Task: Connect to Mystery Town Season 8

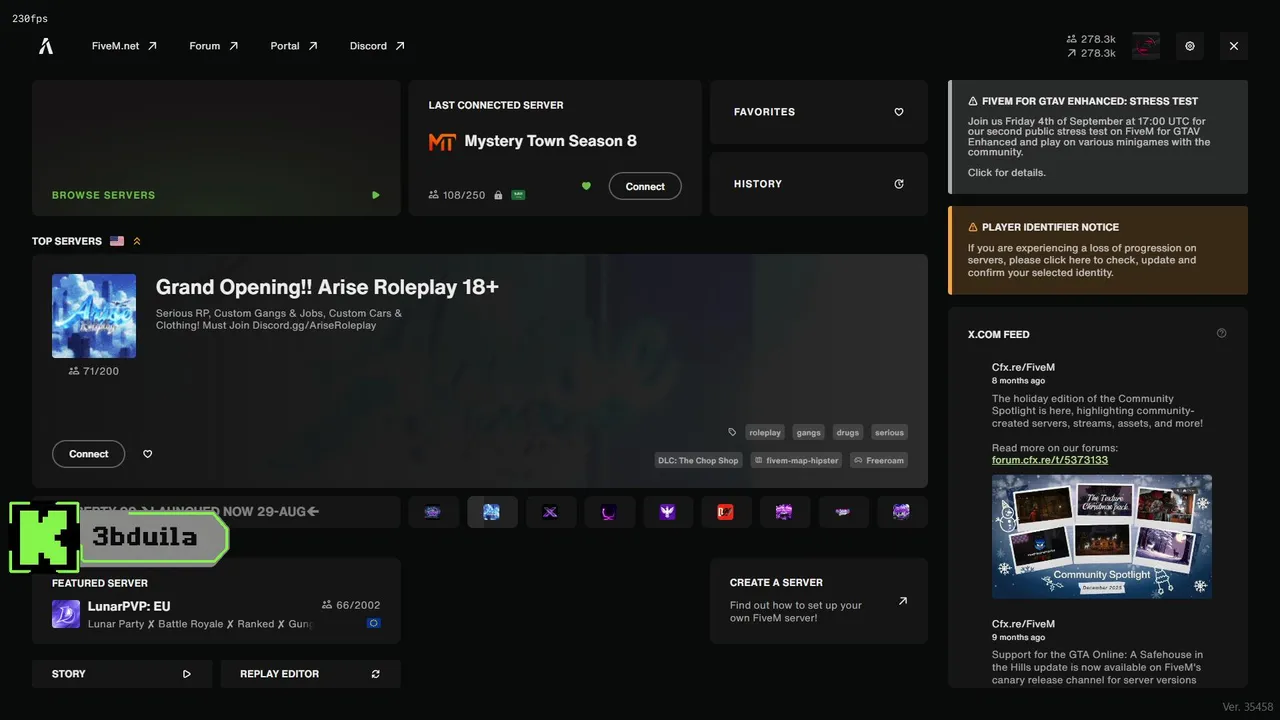Action: coord(645,186)
